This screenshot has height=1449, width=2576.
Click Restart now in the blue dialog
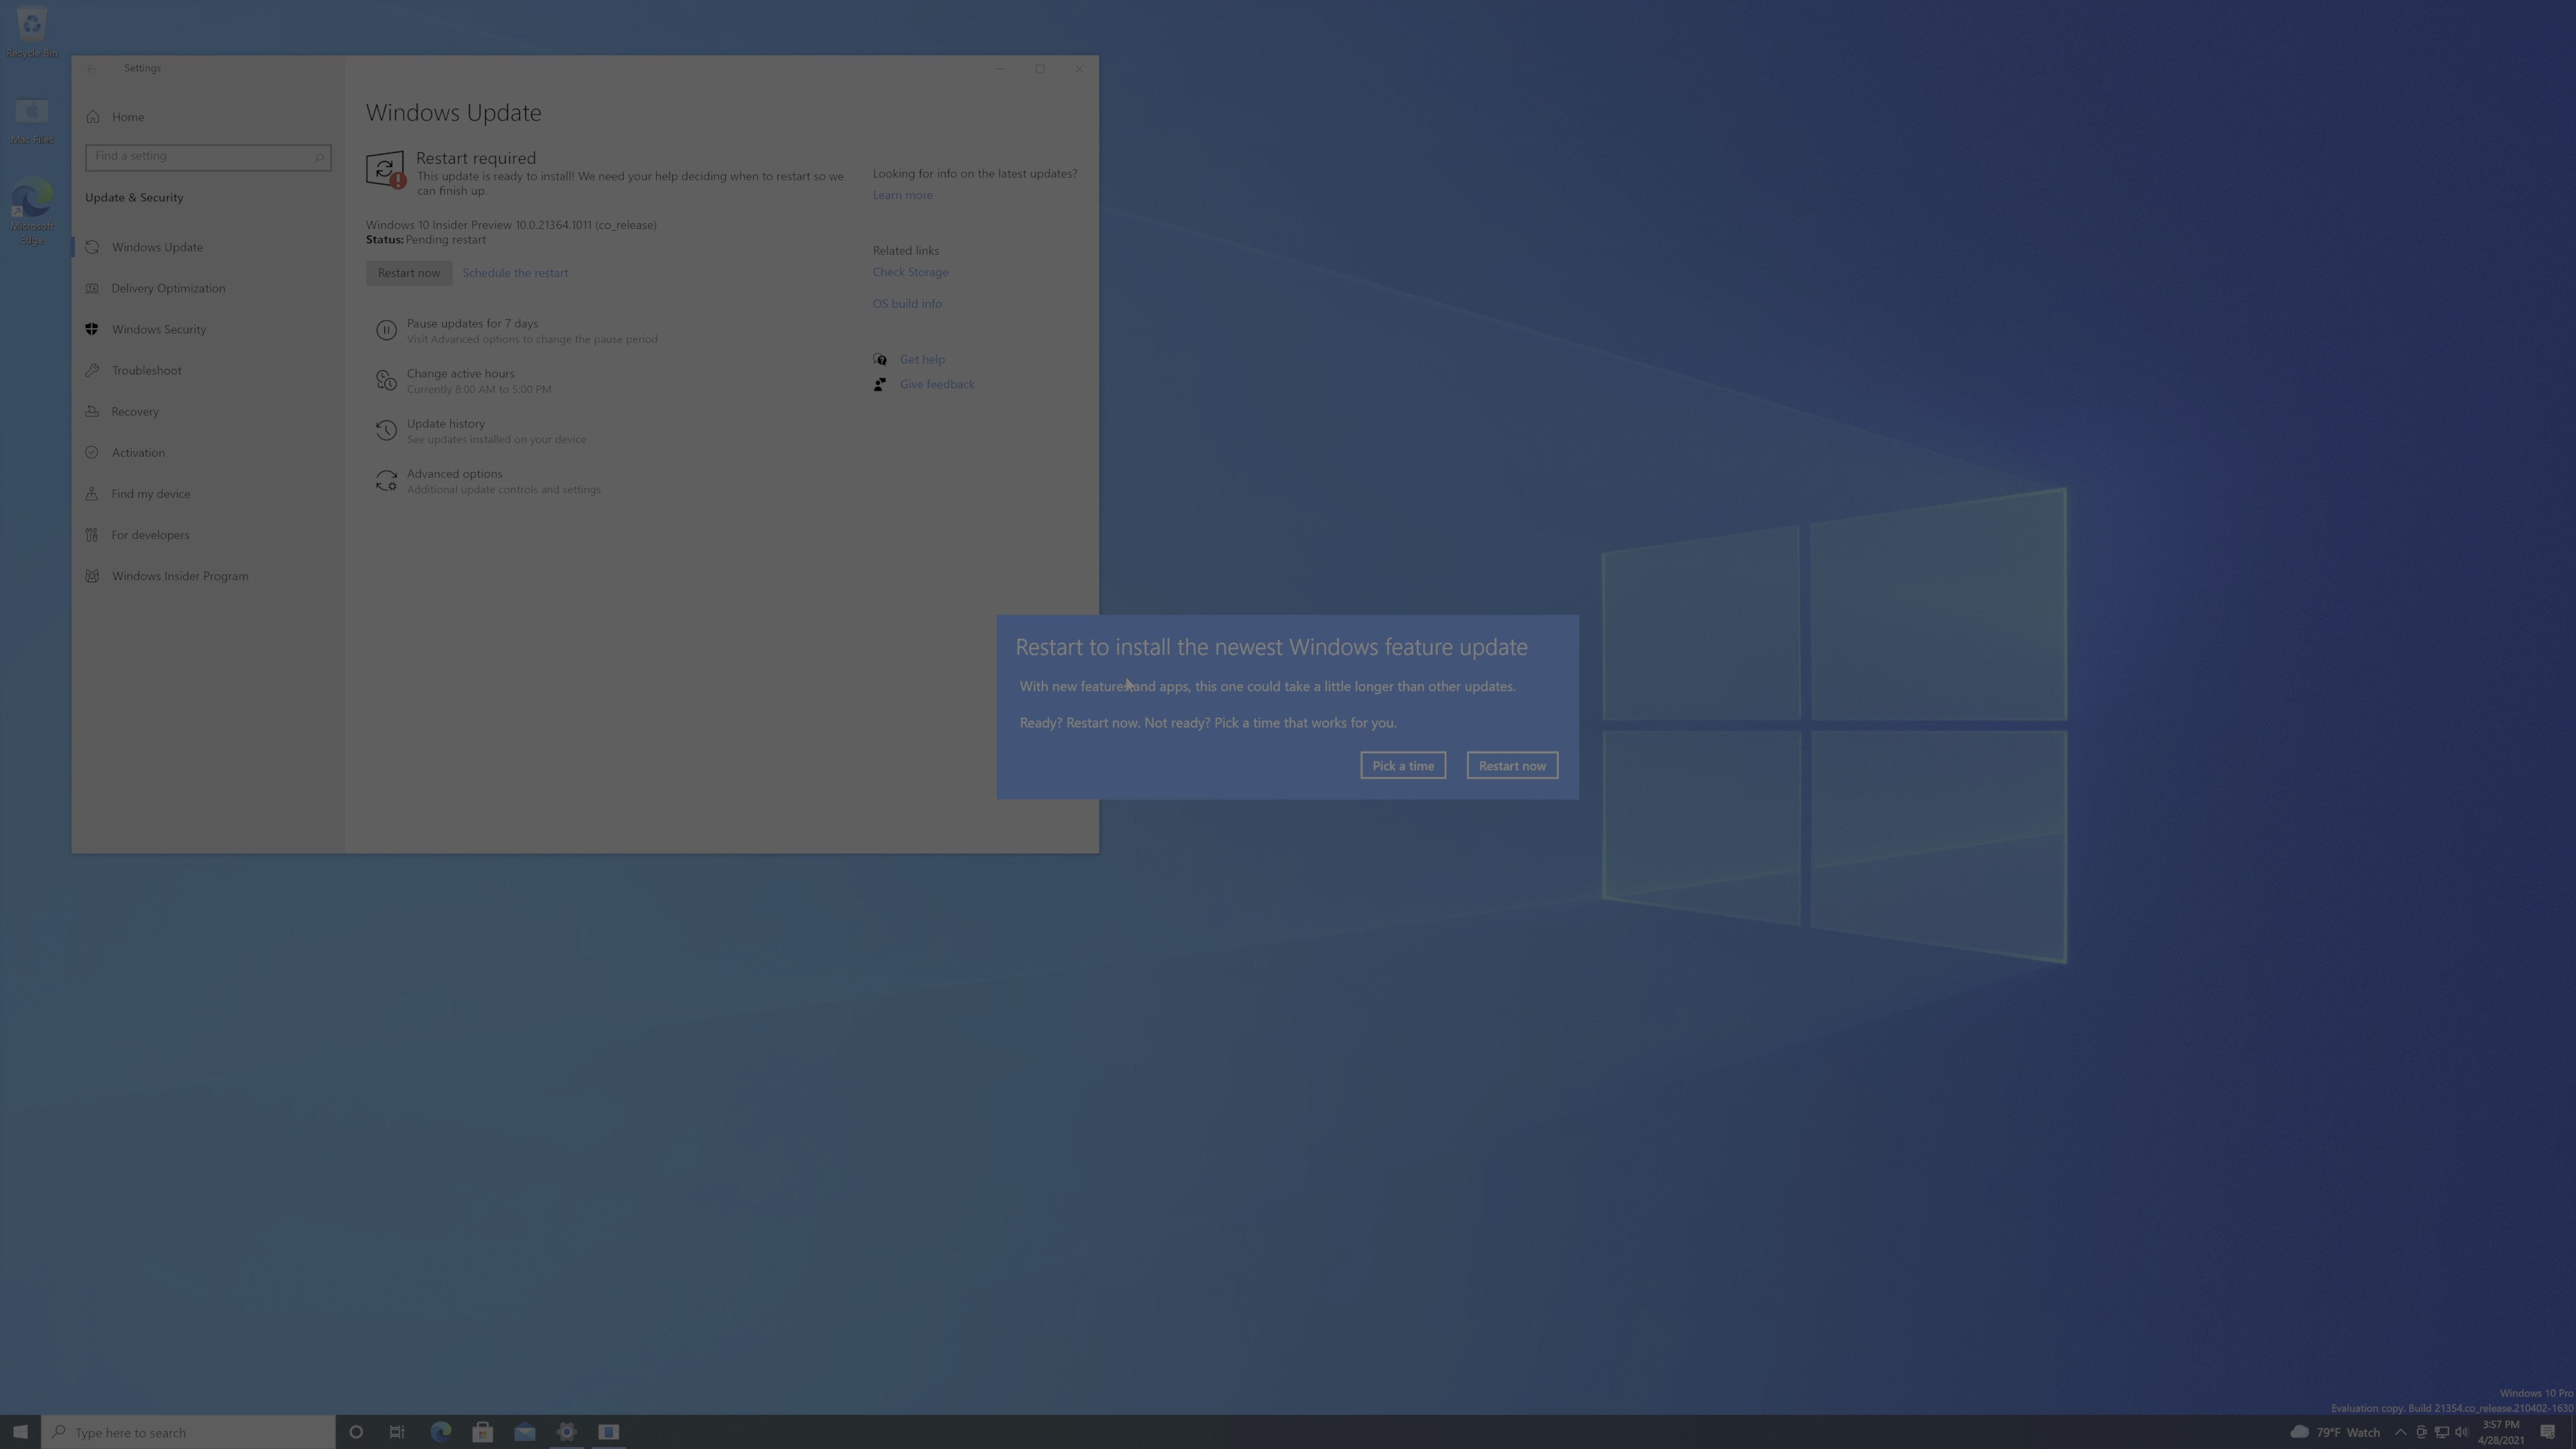[x=1511, y=765]
